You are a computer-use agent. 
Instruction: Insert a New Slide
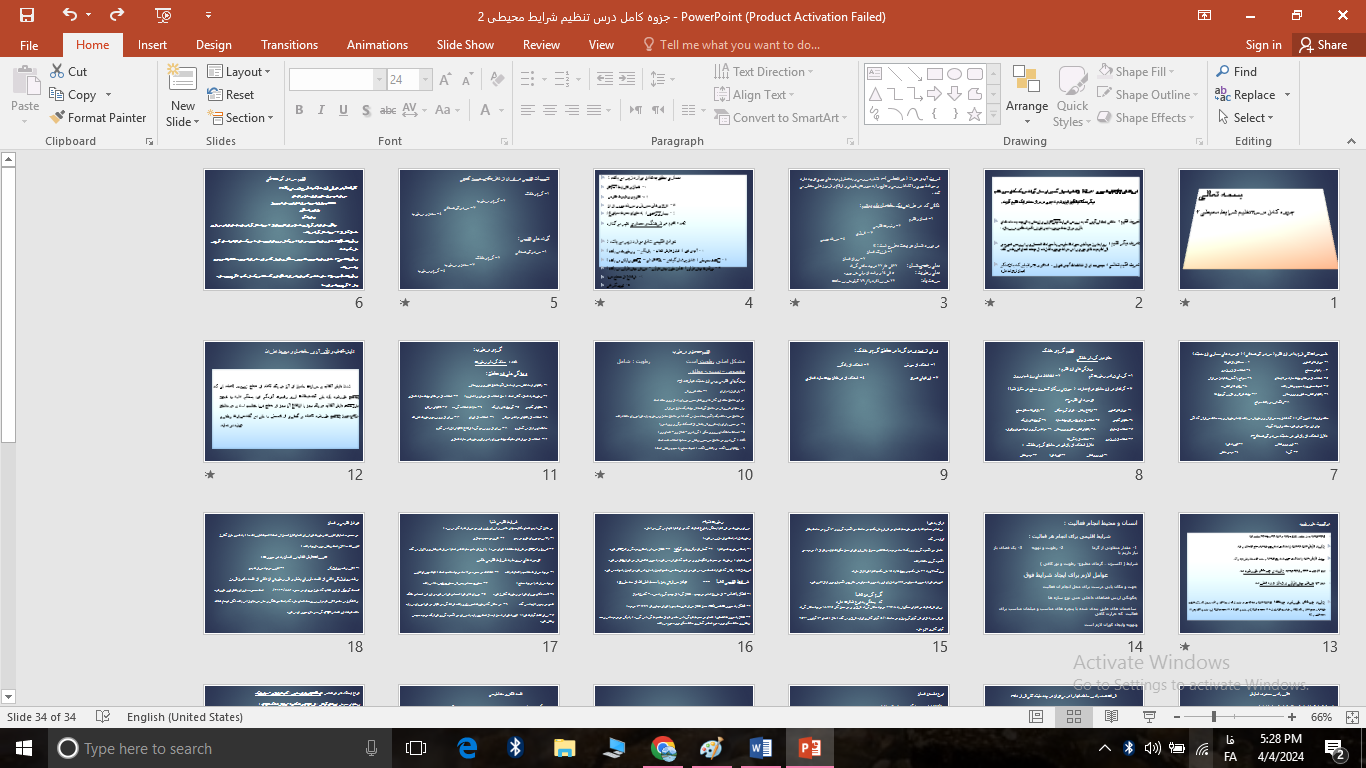(x=183, y=96)
